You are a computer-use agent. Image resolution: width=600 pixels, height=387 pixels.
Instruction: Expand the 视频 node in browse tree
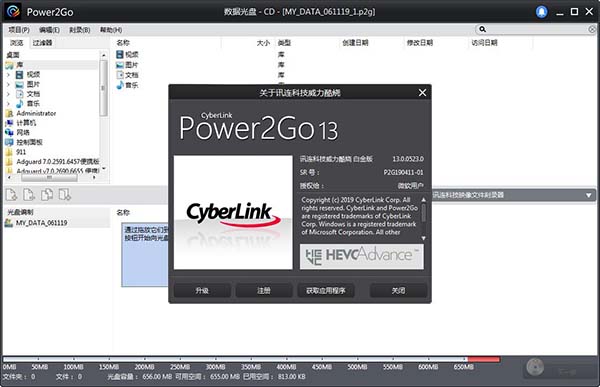point(8,75)
